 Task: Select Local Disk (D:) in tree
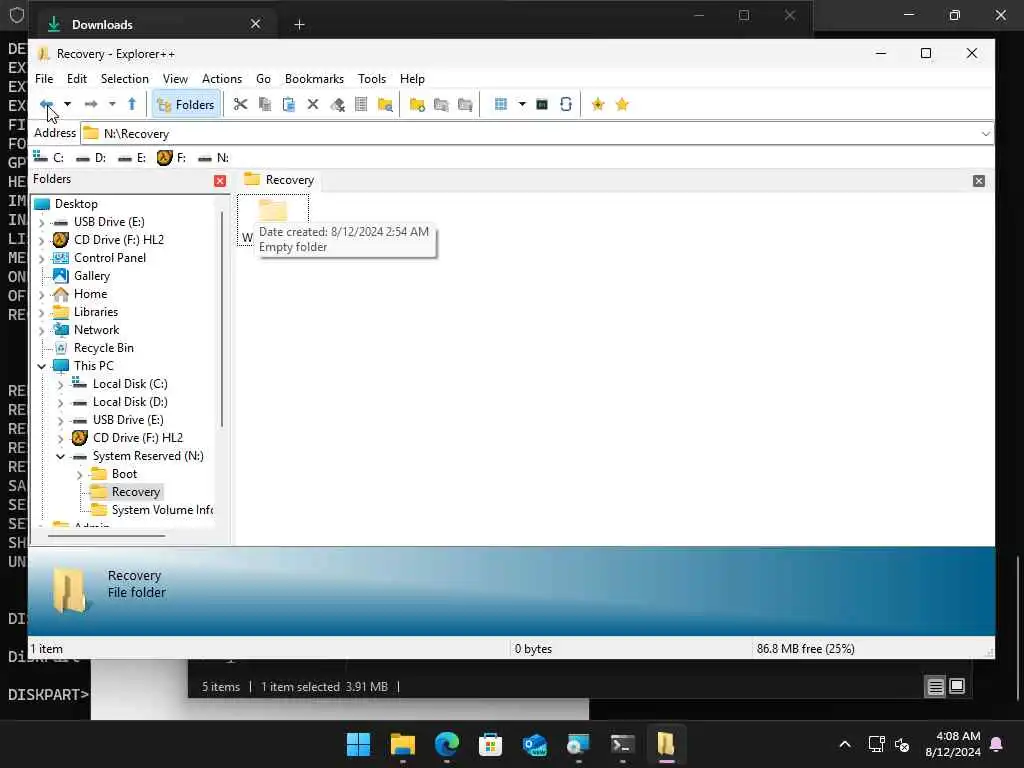(x=129, y=402)
